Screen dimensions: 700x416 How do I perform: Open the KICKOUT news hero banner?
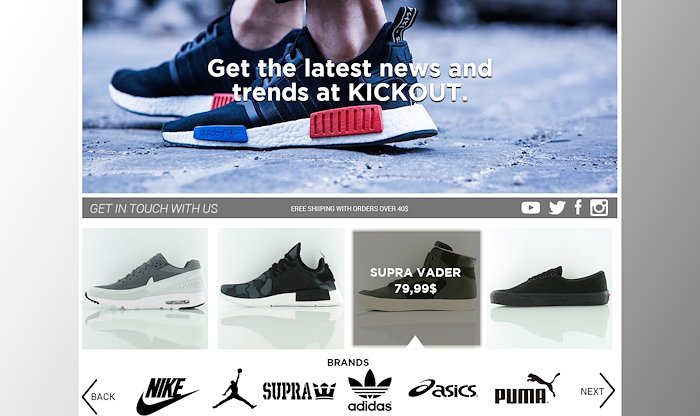(350, 96)
